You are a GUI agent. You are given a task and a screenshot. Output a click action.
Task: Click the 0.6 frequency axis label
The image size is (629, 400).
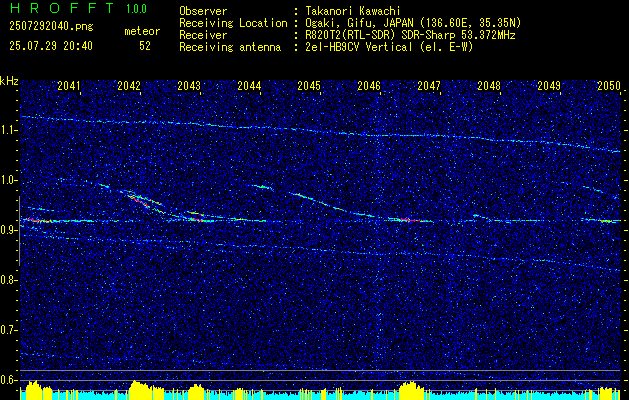pos(8,380)
